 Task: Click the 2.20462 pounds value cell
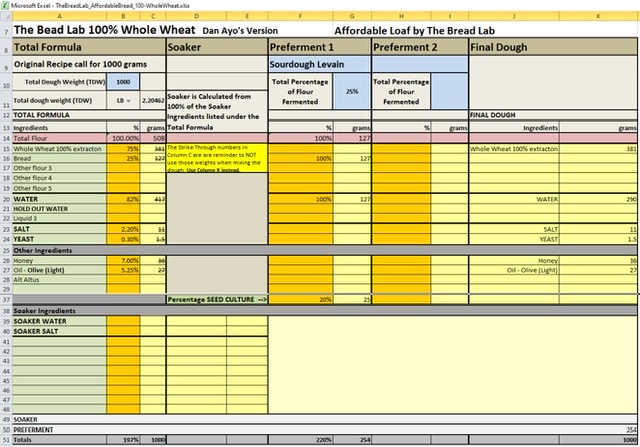153,100
